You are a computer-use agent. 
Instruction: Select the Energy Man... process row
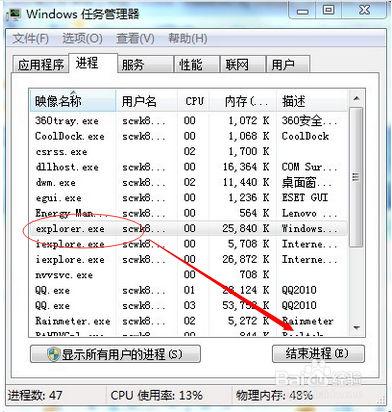pos(189,213)
